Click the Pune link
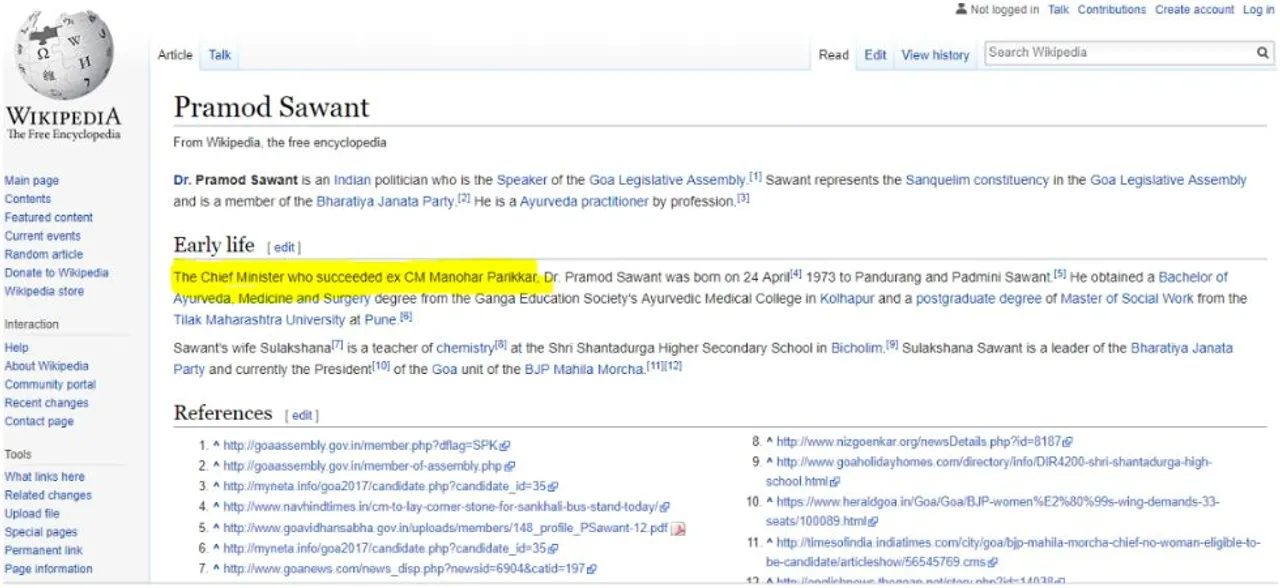This screenshot has height=588, width=1280. [381, 320]
